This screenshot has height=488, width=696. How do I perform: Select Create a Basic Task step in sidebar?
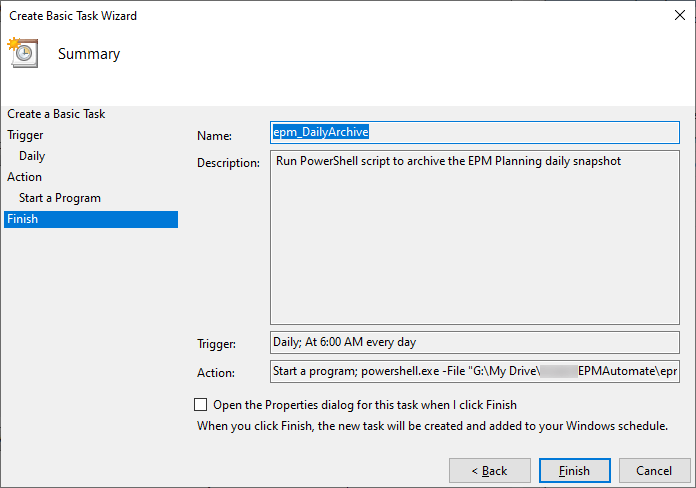click(56, 114)
